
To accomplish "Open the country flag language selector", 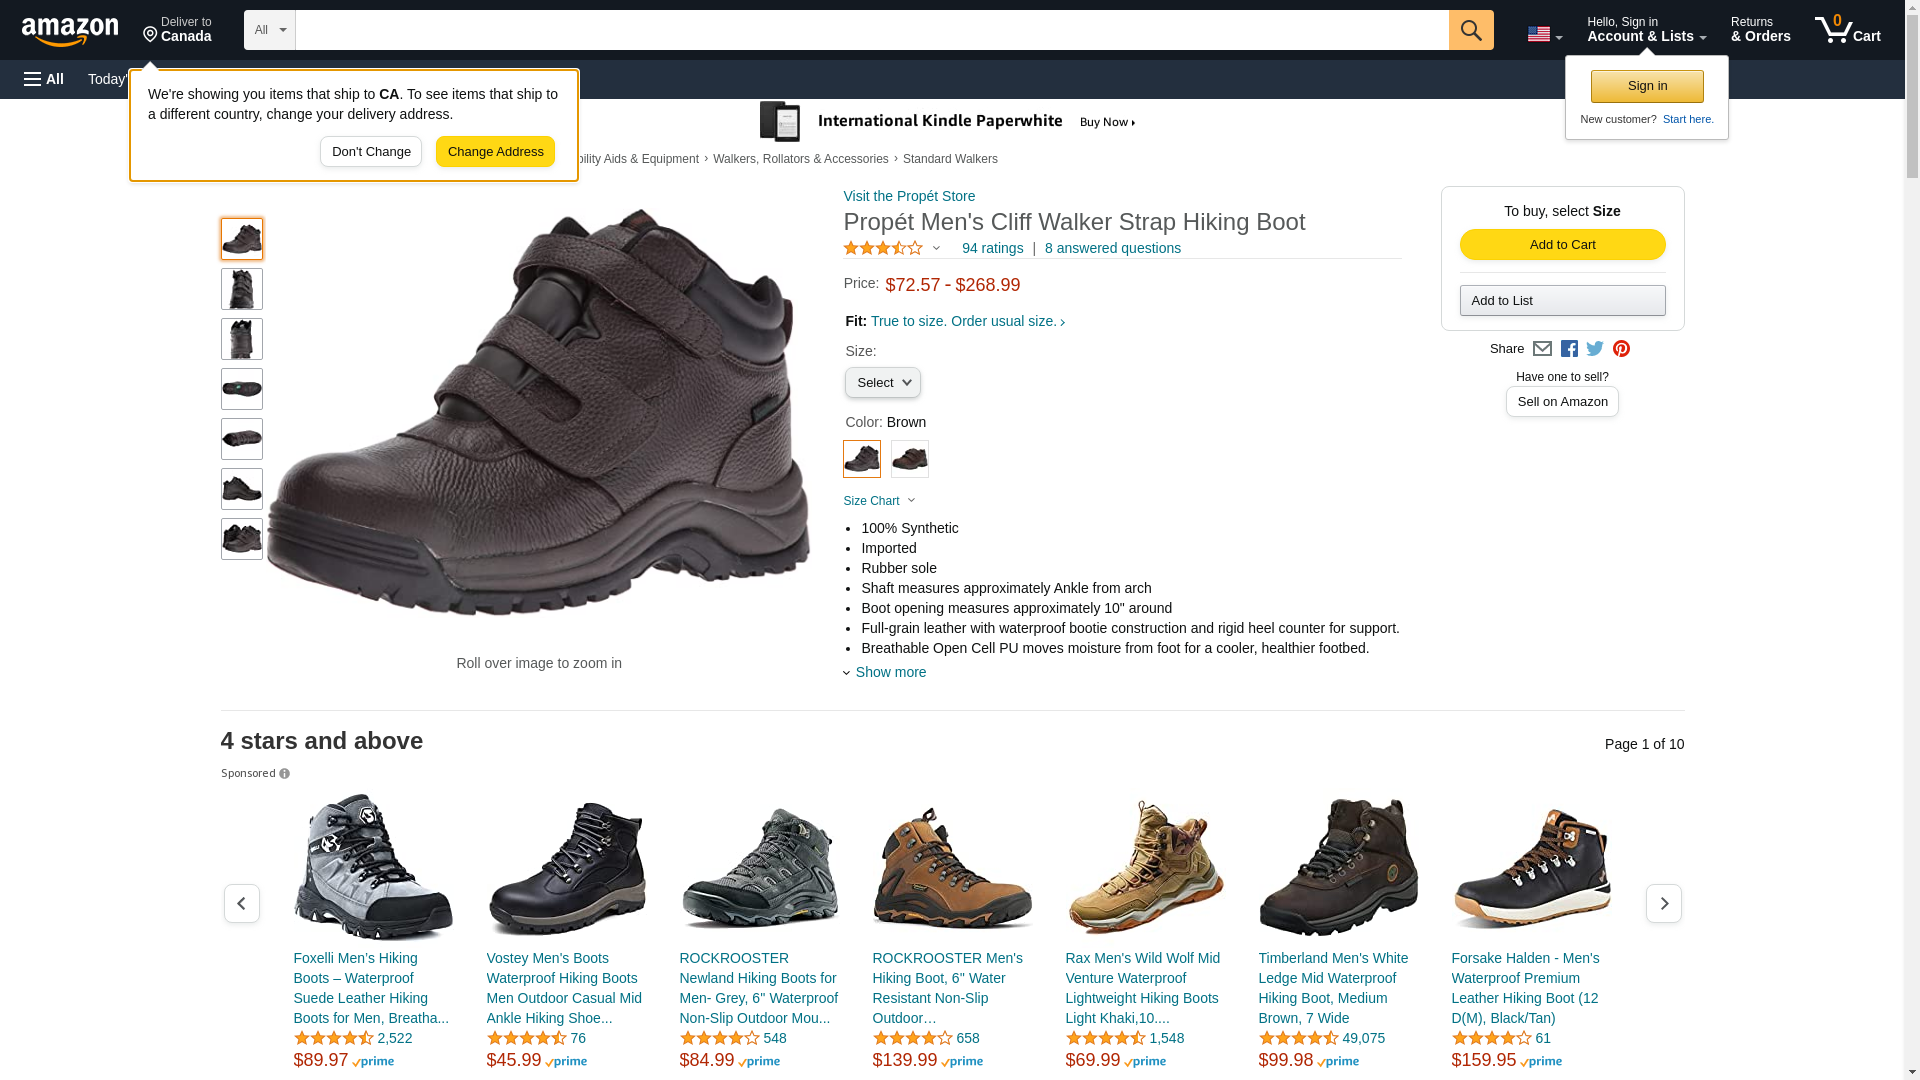I will coord(1544,34).
